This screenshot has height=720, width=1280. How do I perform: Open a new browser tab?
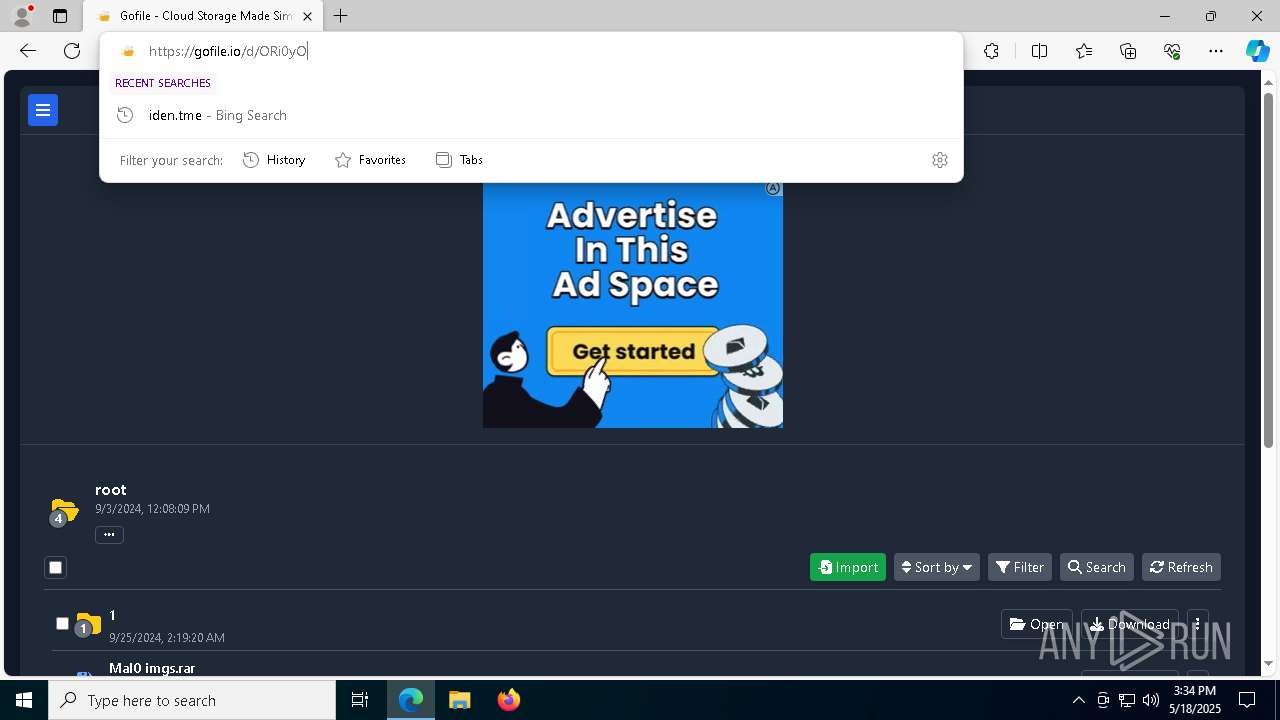tap(341, 16)
